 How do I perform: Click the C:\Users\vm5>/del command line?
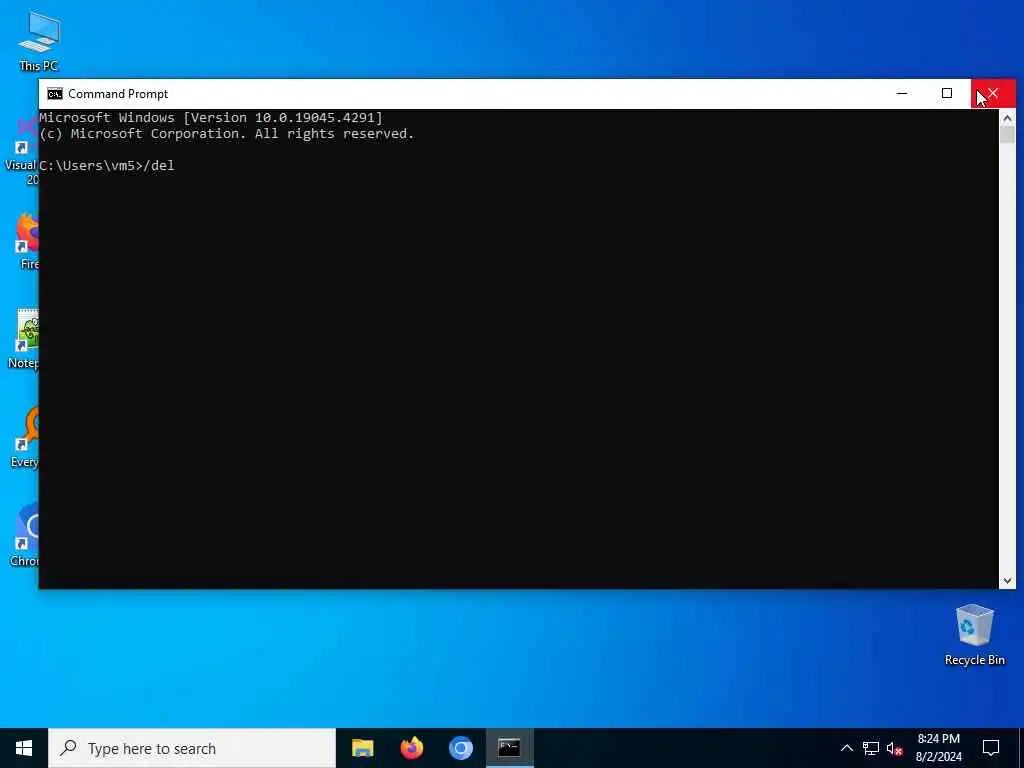click(107, 166)
